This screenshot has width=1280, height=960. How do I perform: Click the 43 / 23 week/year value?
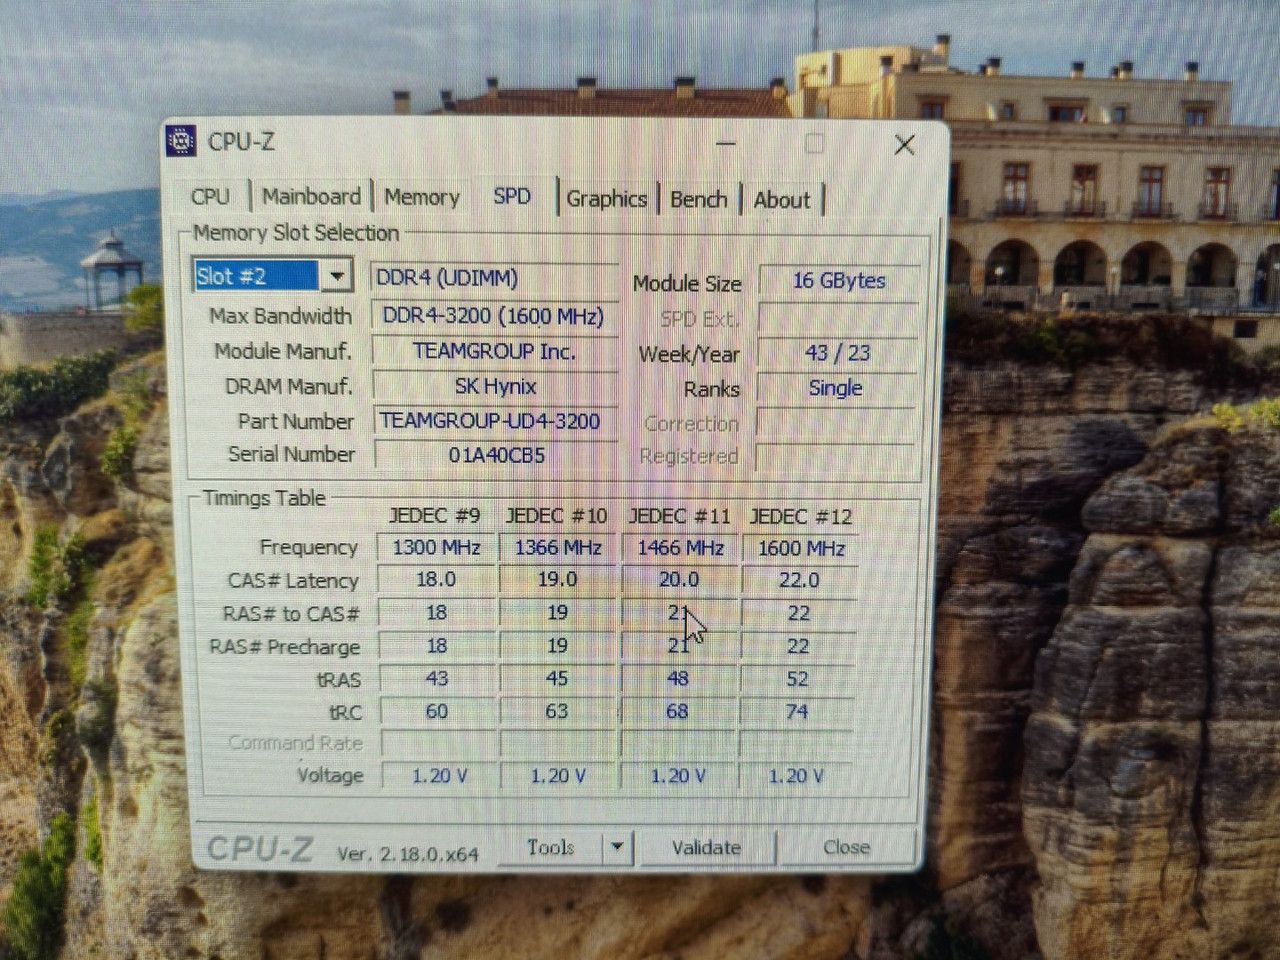point(838,353)
